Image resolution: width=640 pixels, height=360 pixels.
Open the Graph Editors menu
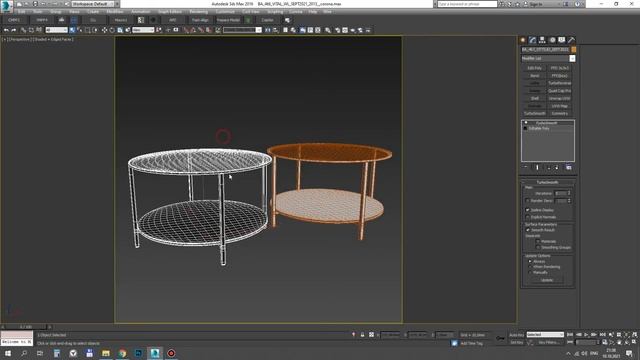(x=170, y=12)
